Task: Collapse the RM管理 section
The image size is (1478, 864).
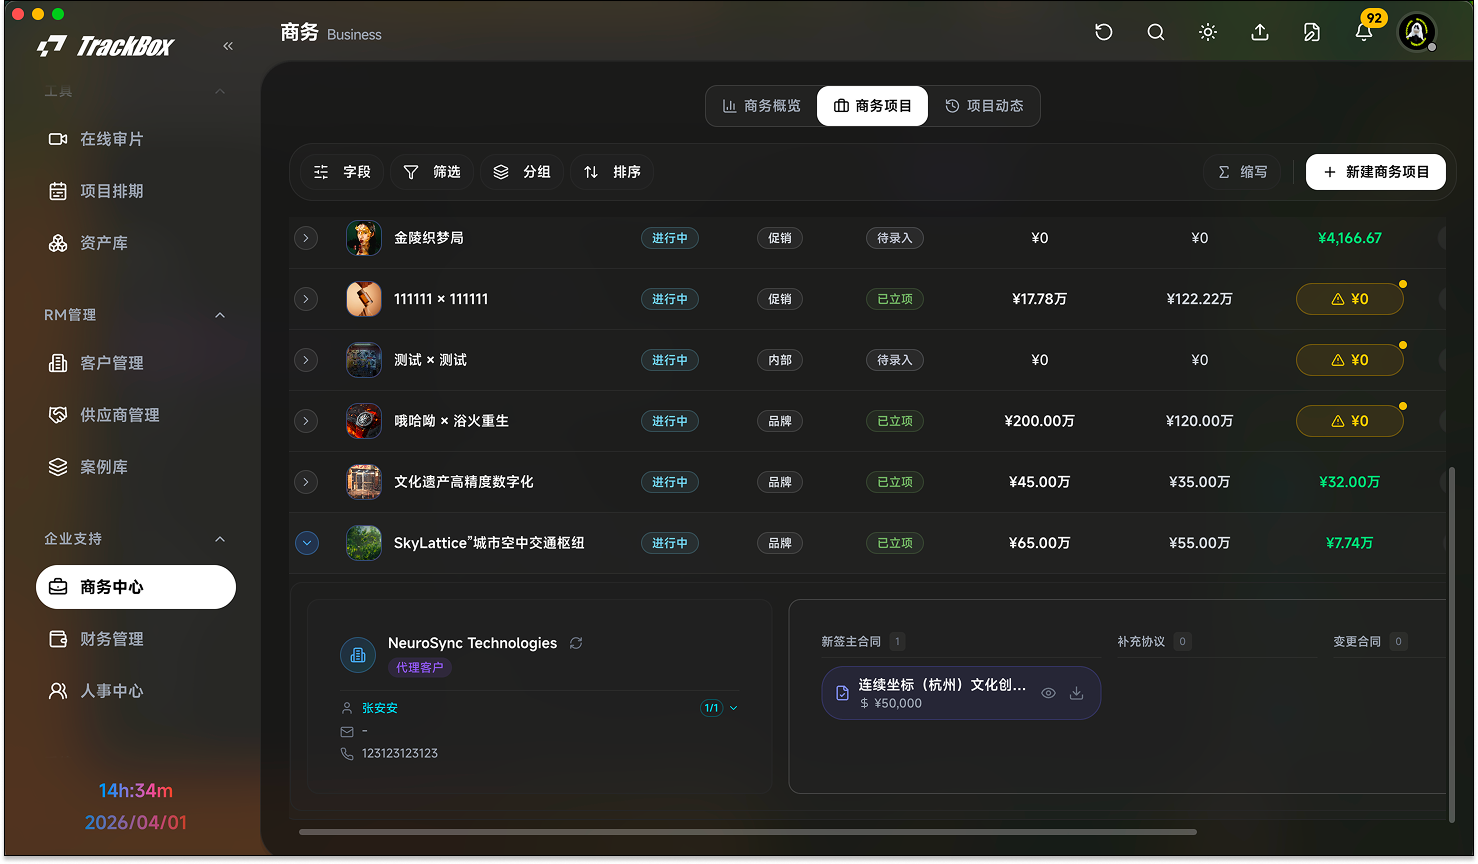Action: coord(220,315)
